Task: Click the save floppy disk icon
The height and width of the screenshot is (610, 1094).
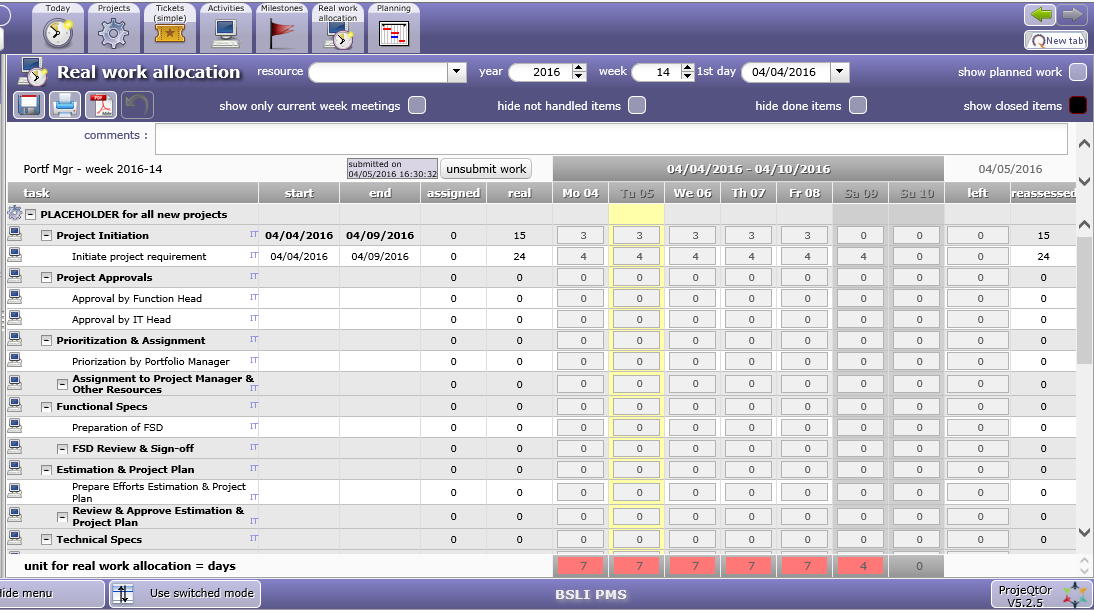Action: 29,105
